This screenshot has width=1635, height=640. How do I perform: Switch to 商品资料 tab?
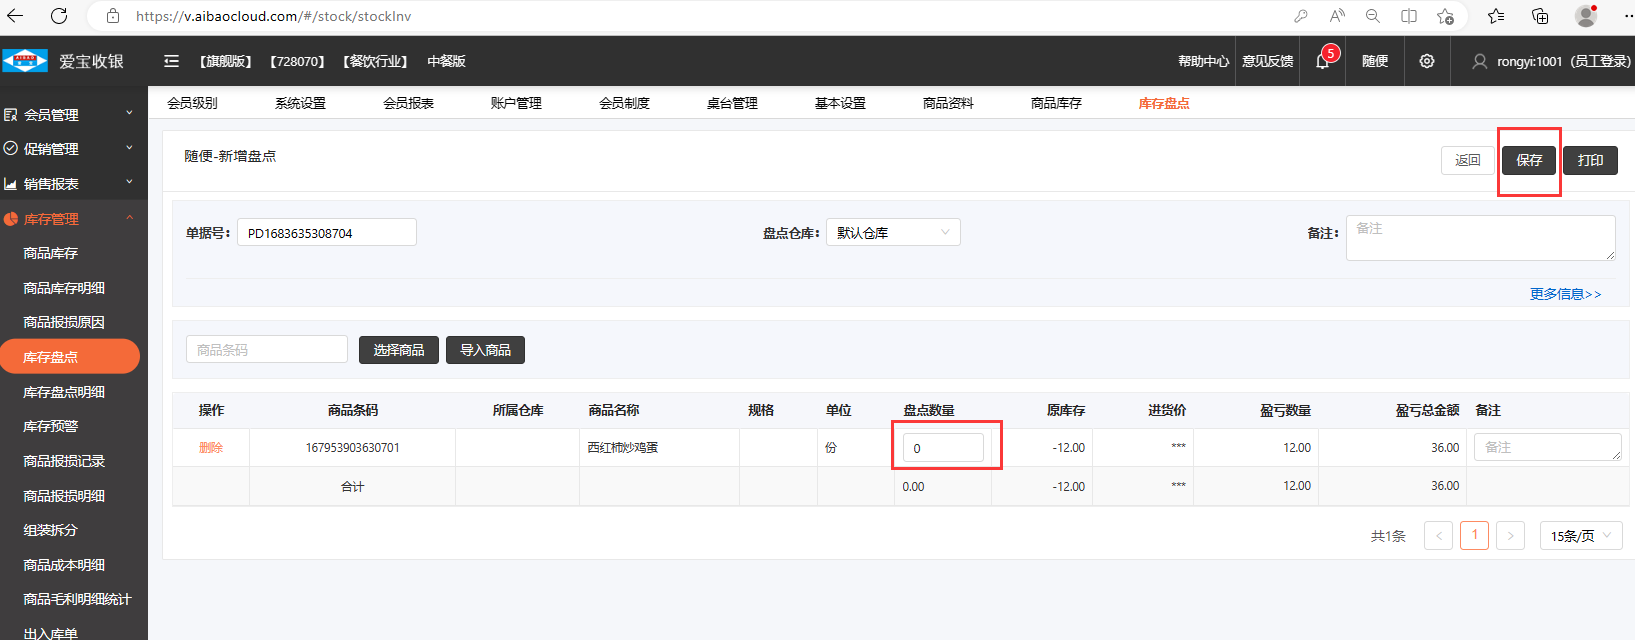948,103
